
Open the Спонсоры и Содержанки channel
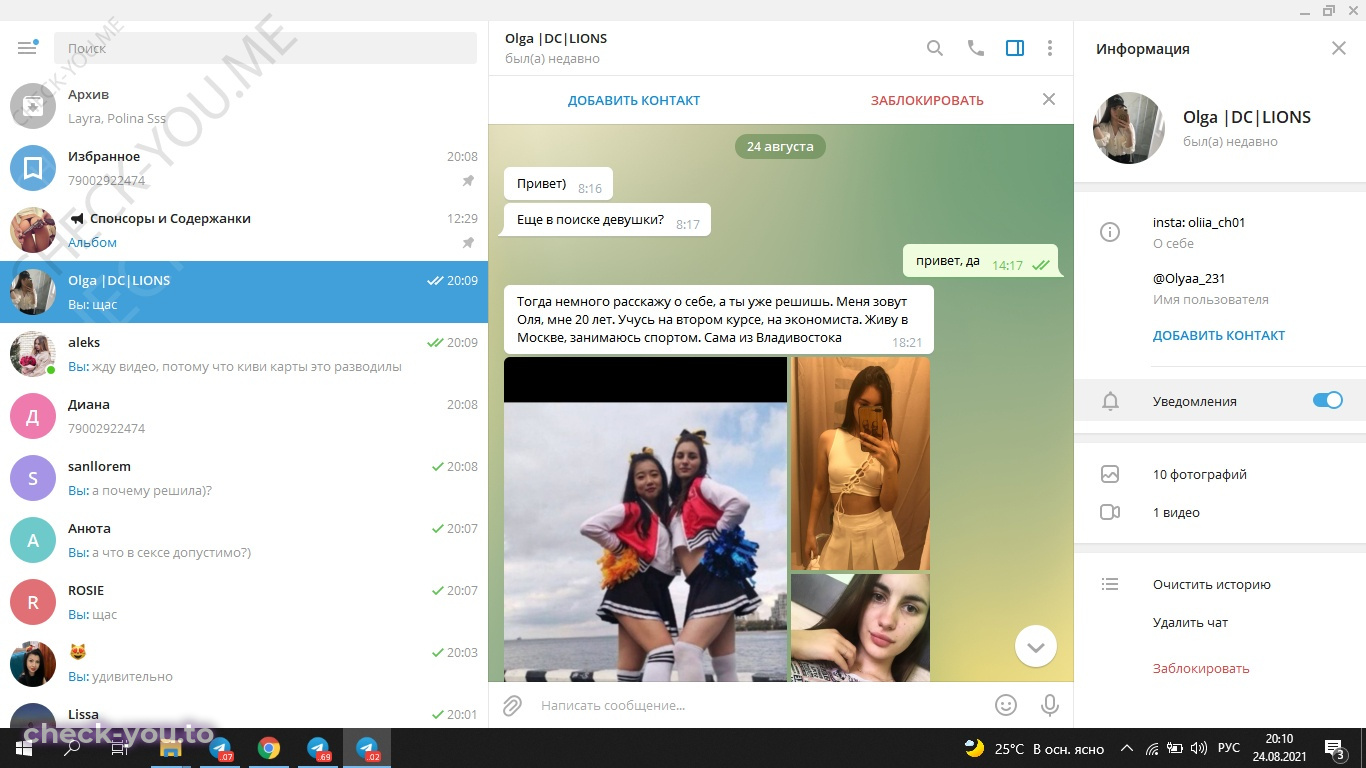(244, 230)
